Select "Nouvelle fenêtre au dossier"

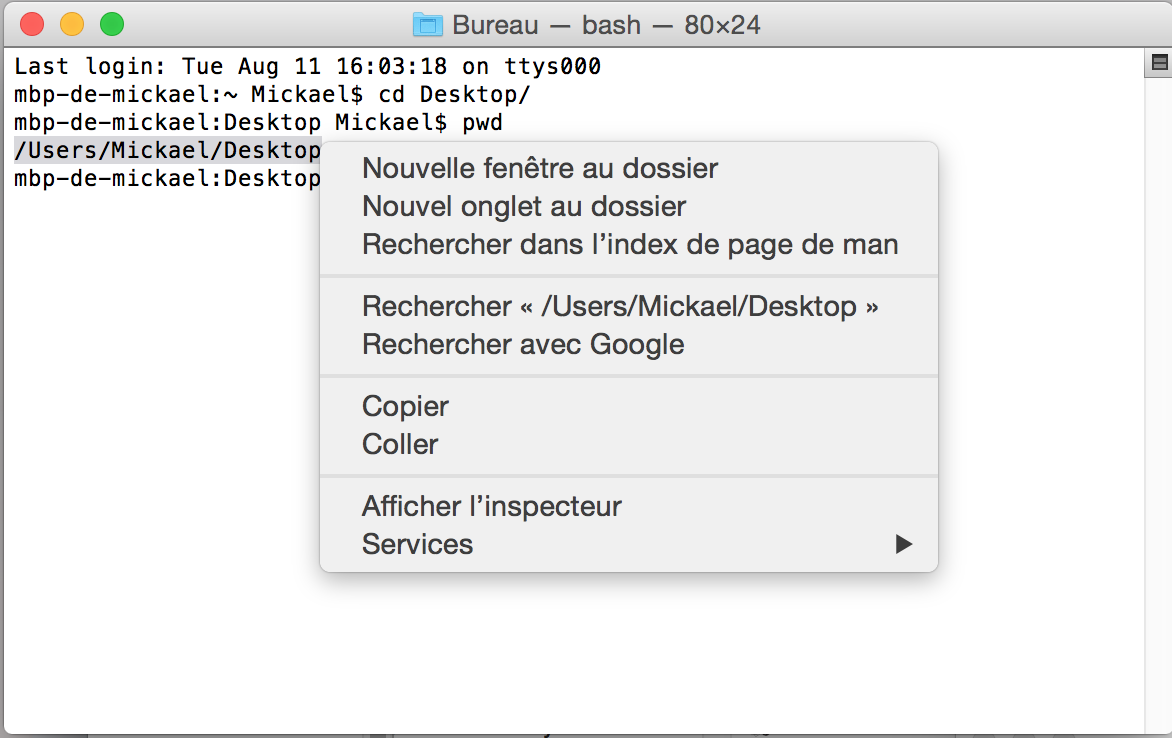(539, 168)
